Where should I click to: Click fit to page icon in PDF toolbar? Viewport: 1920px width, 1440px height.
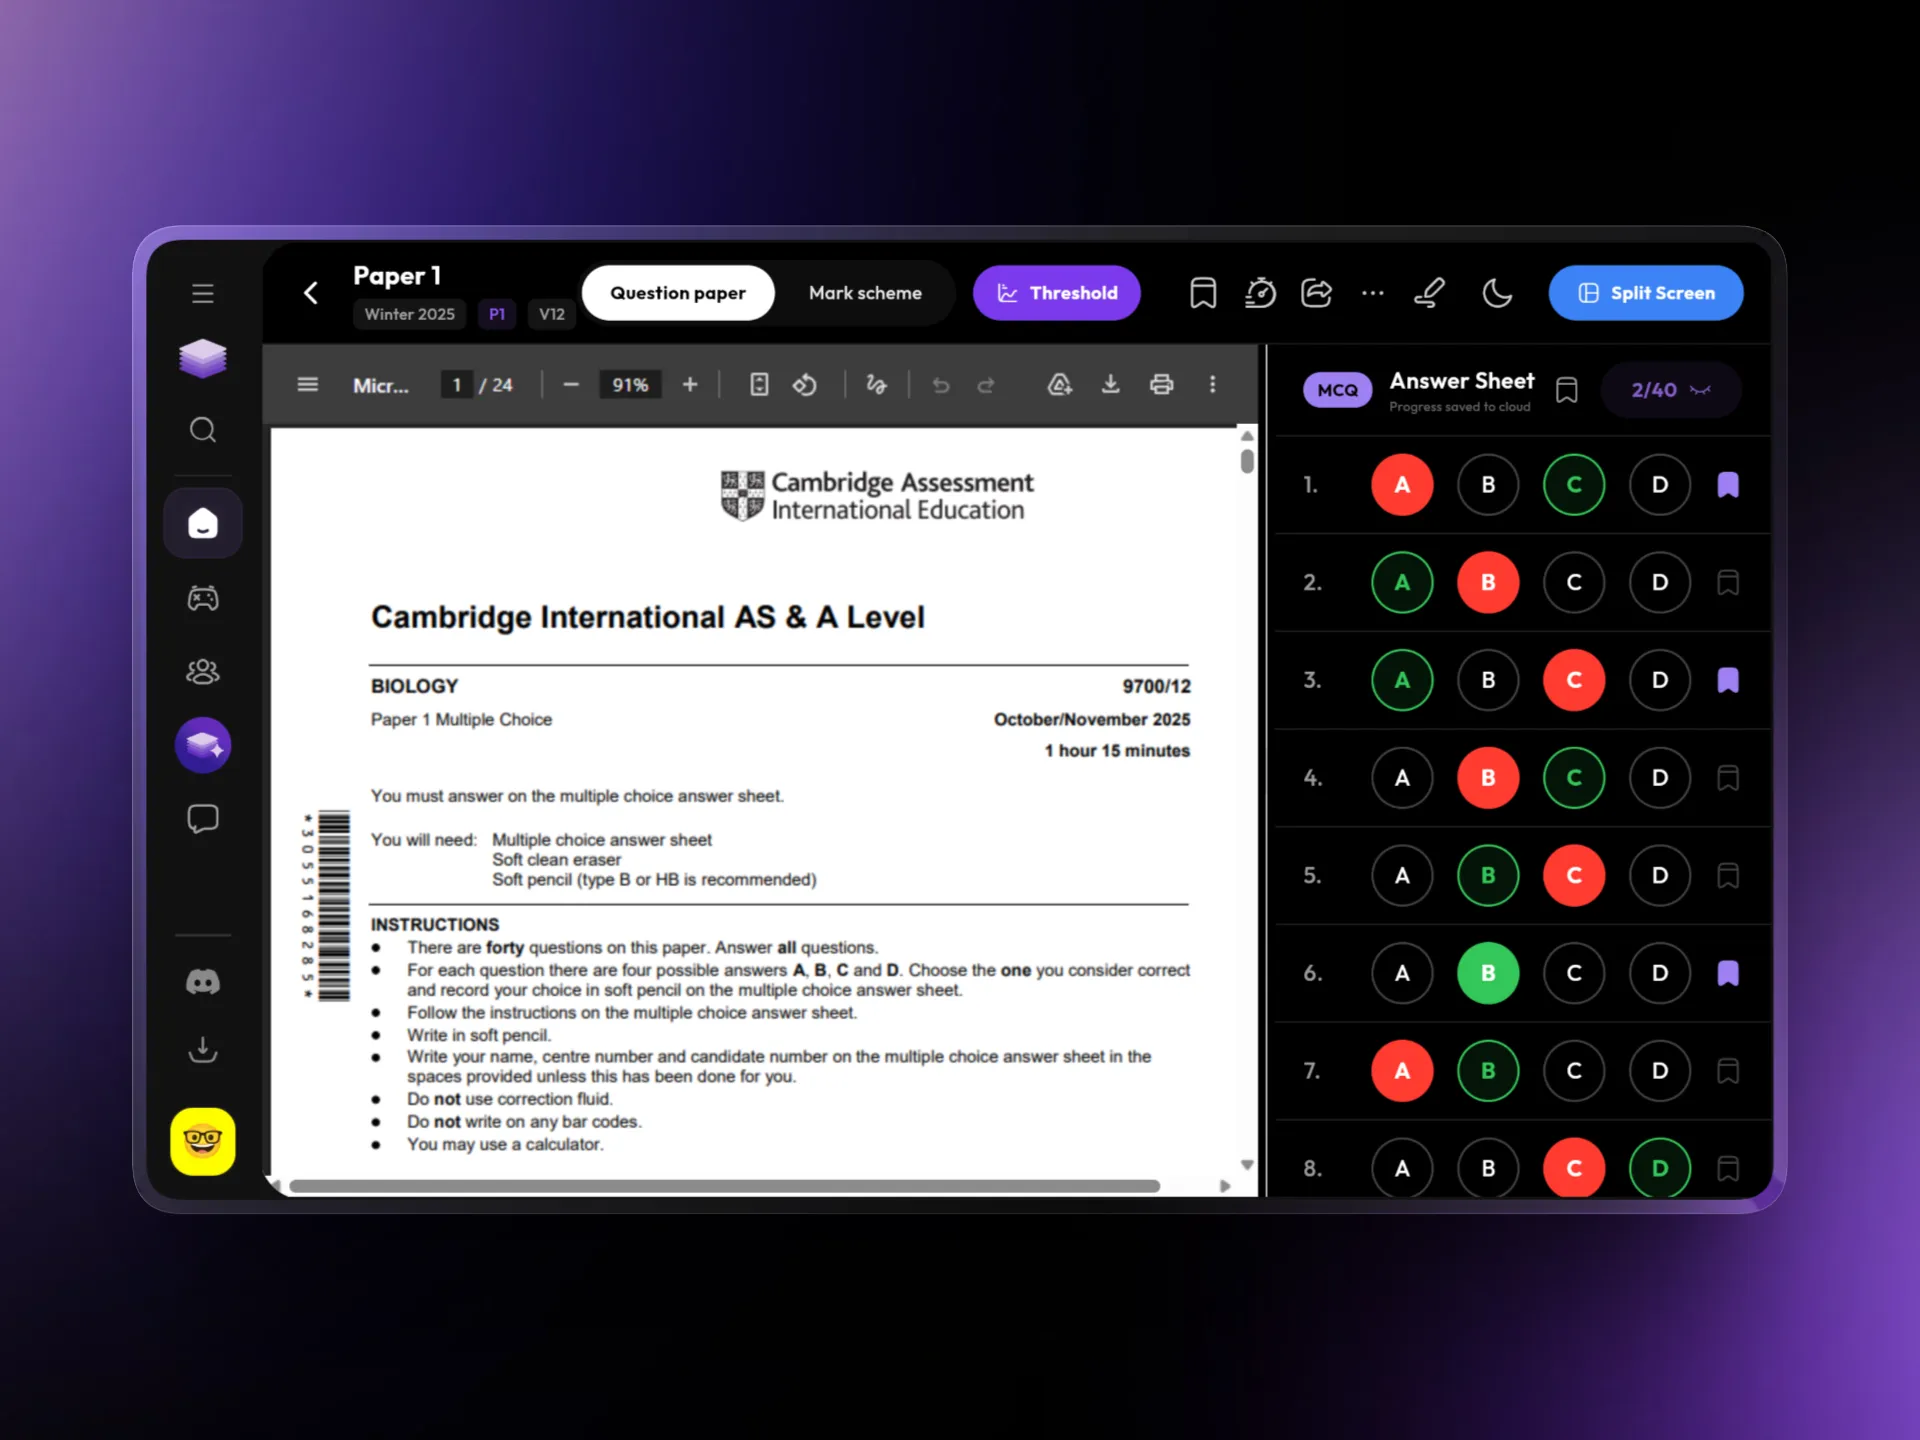759,385
